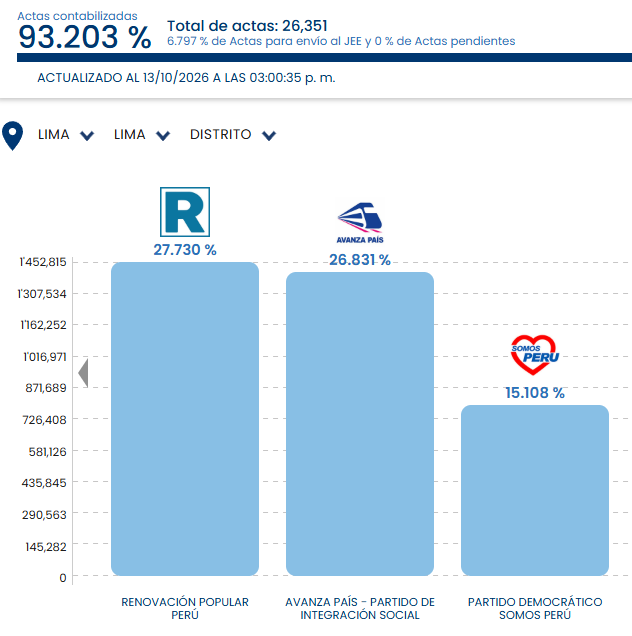Open the second LIMA province dropdown
This screenshot has width=632, height=636.
[x=142, y=135]
